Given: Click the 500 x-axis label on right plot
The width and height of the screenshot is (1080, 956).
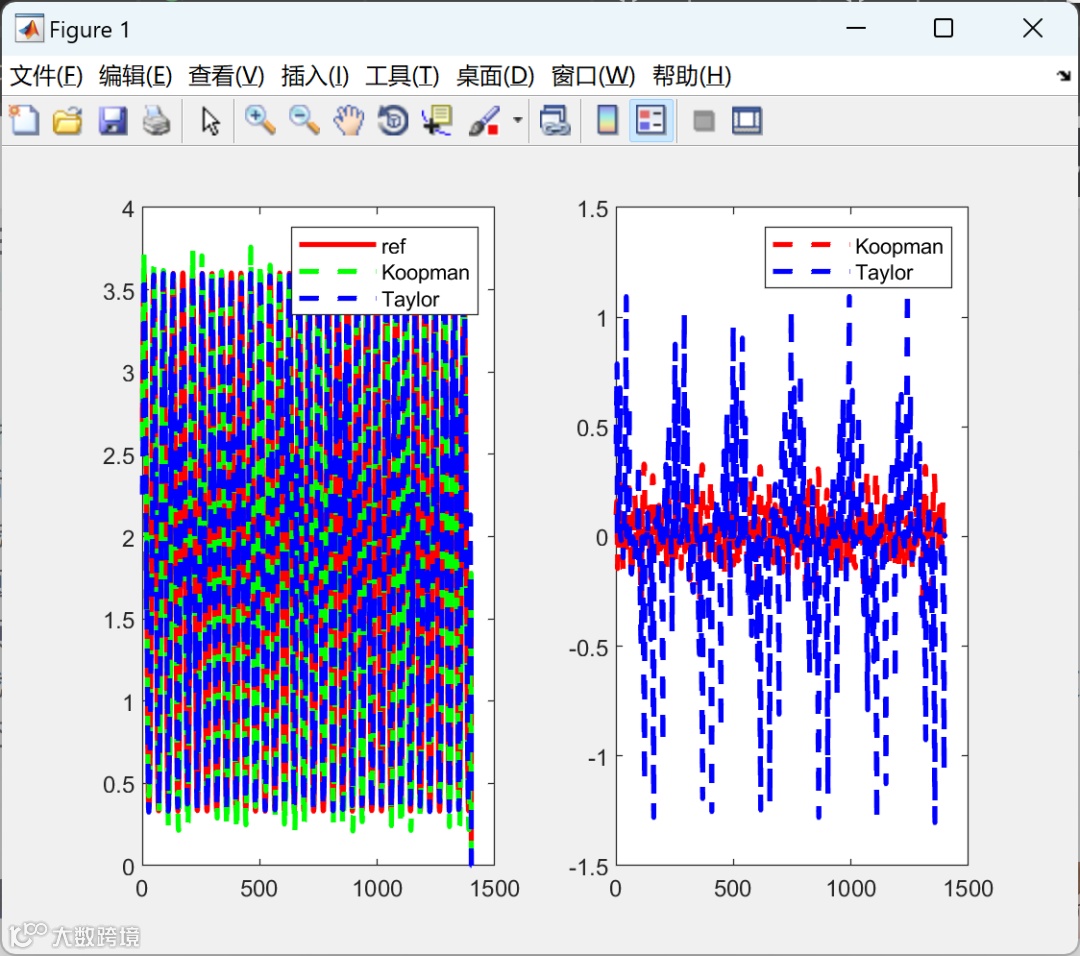Looking at the screenshot, I should click(x=733, y=889).
